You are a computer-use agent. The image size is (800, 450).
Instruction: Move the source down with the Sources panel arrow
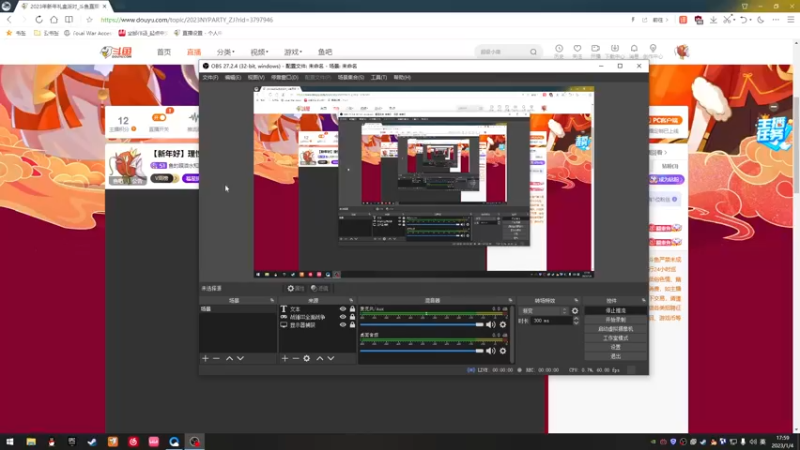click(331, 359)
